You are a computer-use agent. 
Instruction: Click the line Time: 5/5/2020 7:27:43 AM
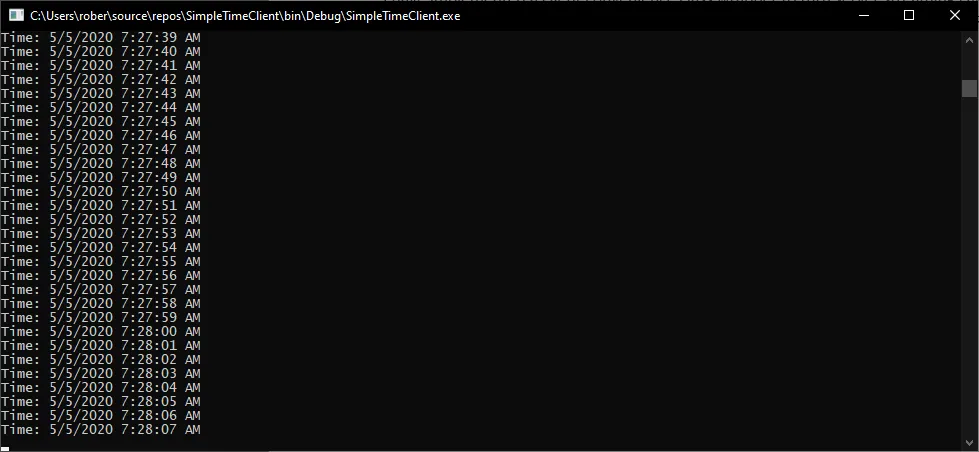101,94
